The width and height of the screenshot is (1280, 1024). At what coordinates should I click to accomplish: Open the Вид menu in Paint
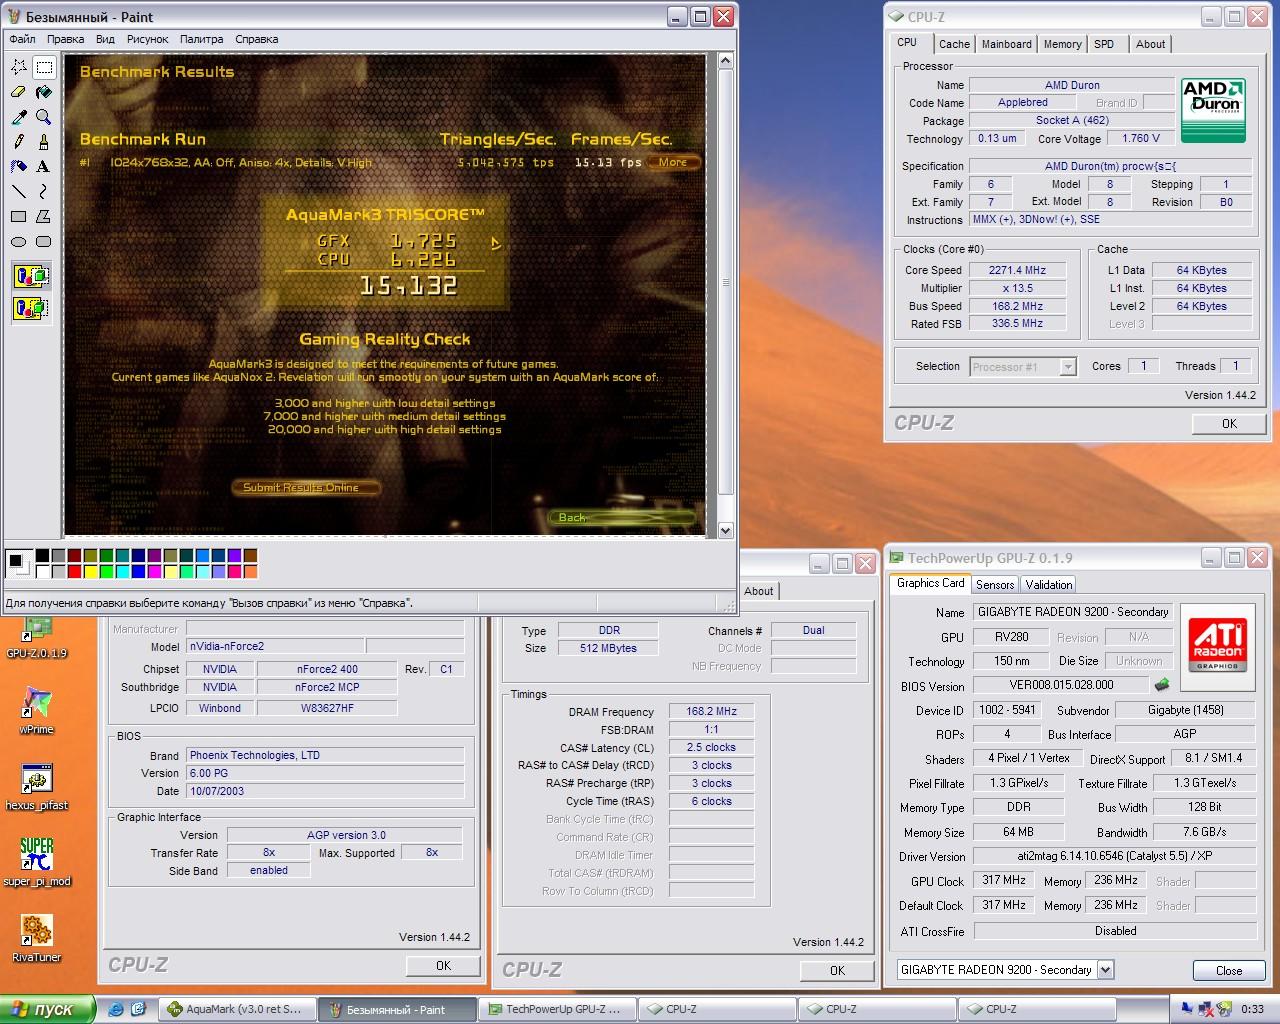coord(105,39)
